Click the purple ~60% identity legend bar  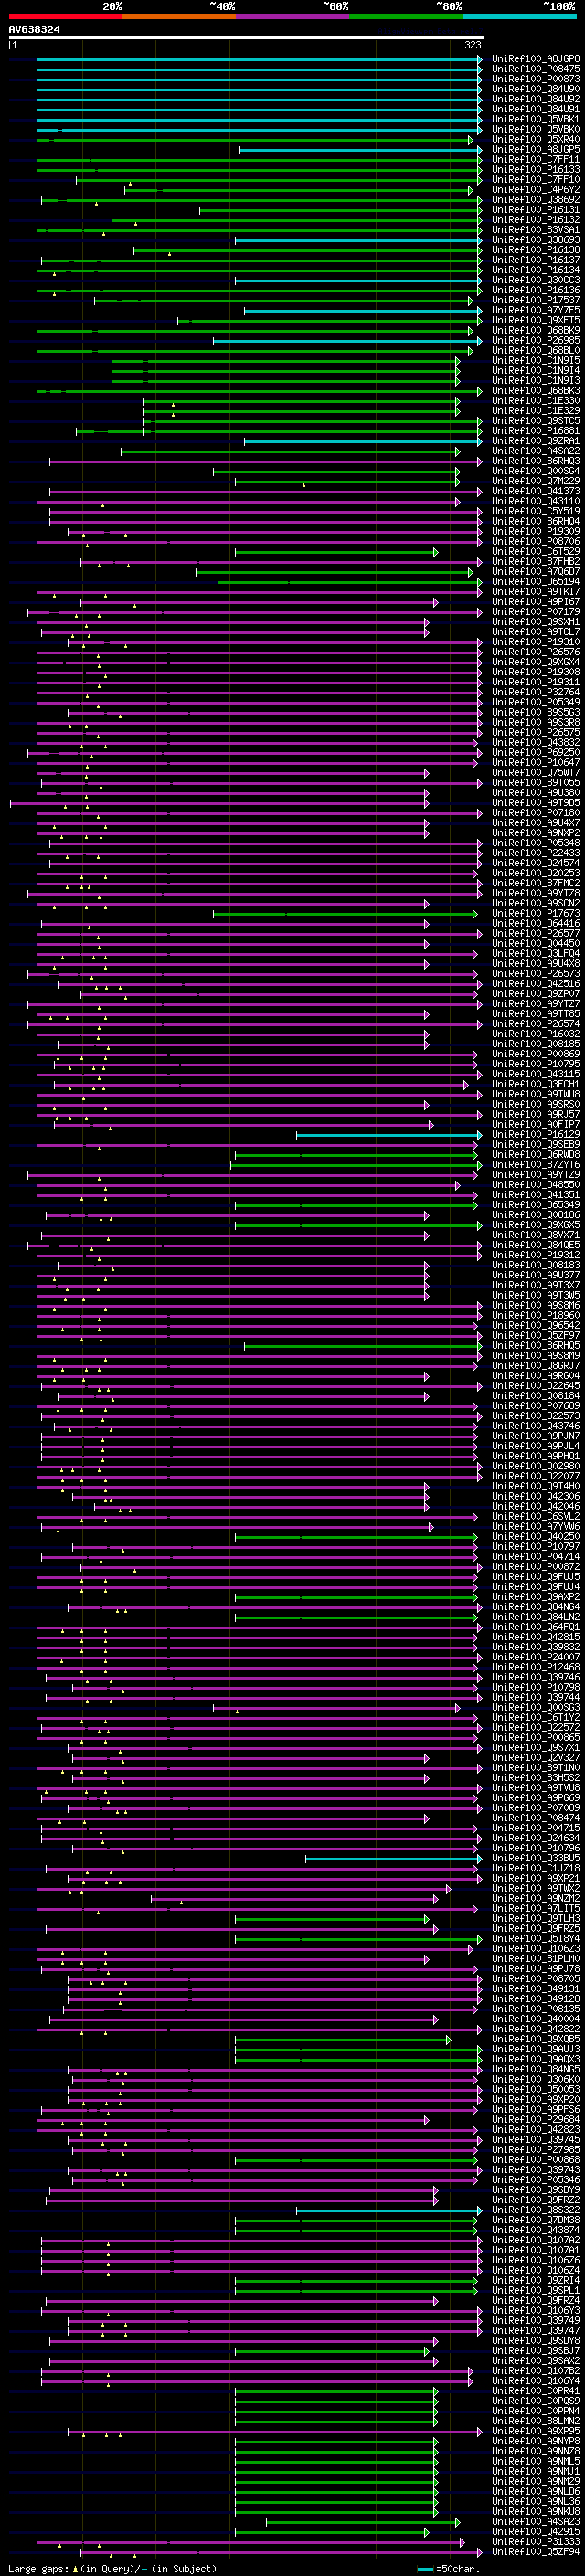293,16
